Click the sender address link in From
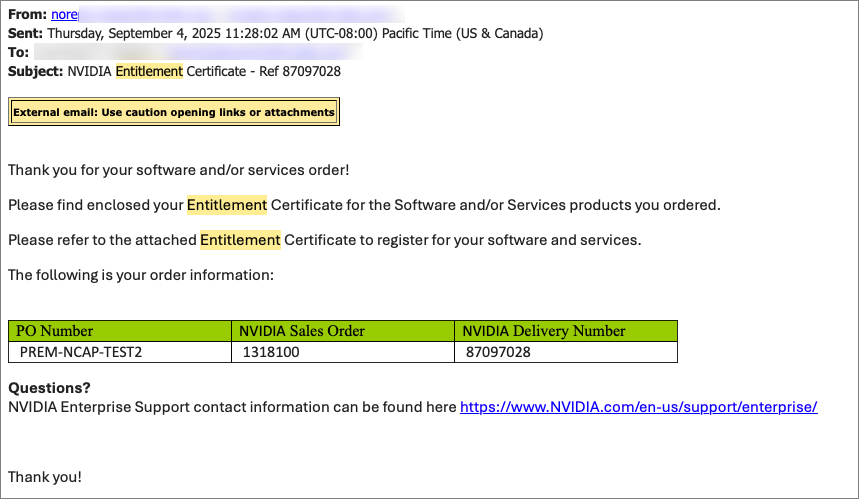Image resolution: width=859 pixels, height=499 pixels. 65,14
